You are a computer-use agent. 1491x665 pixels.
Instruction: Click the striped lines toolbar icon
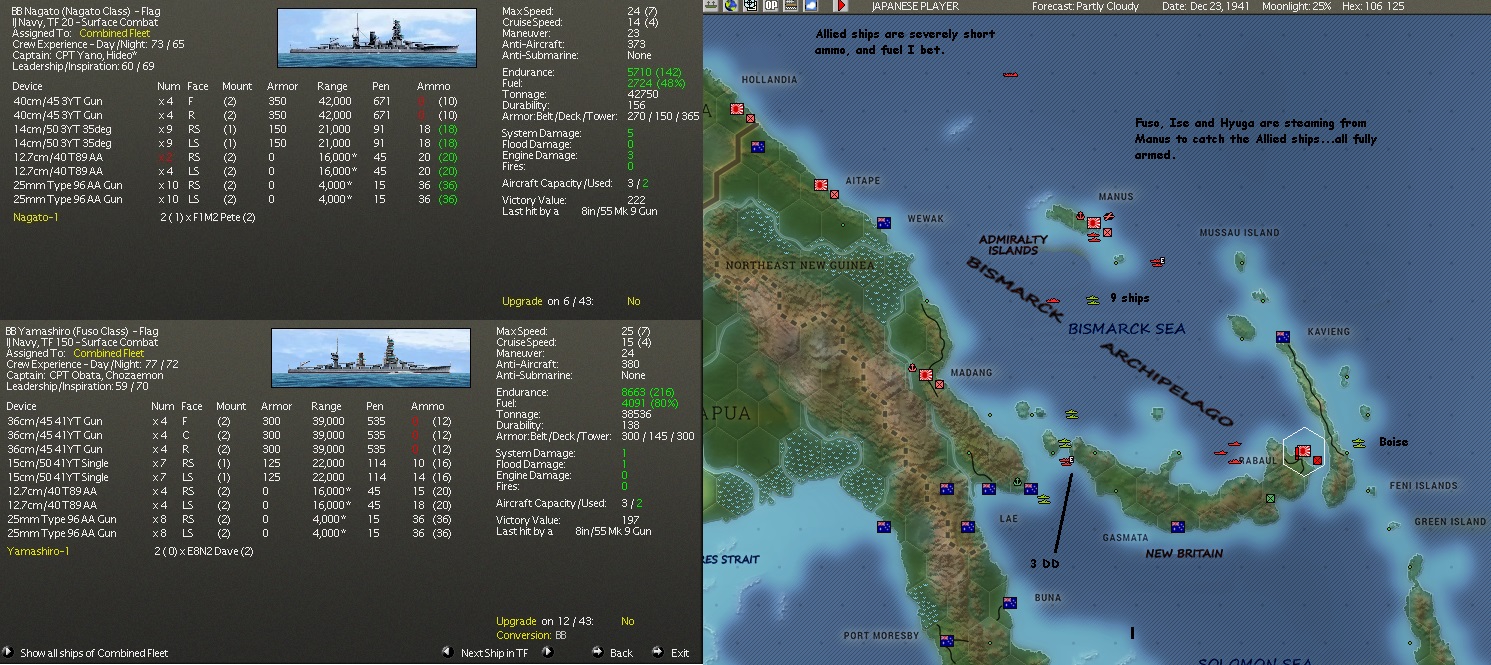(791, 6)
